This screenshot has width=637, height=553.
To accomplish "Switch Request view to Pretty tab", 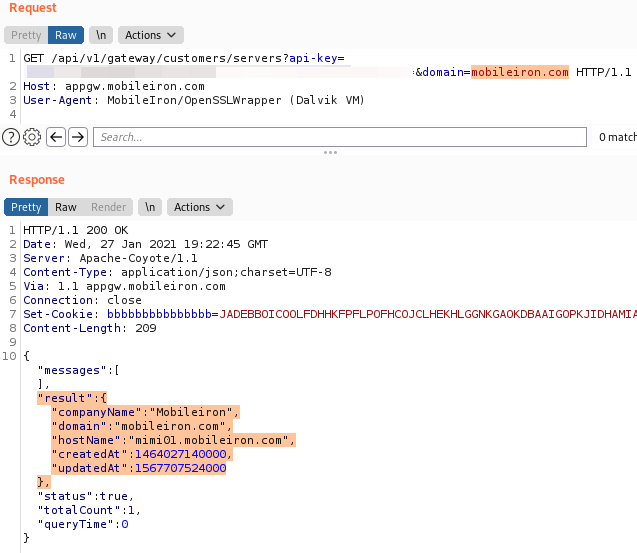I will [26, 35].
